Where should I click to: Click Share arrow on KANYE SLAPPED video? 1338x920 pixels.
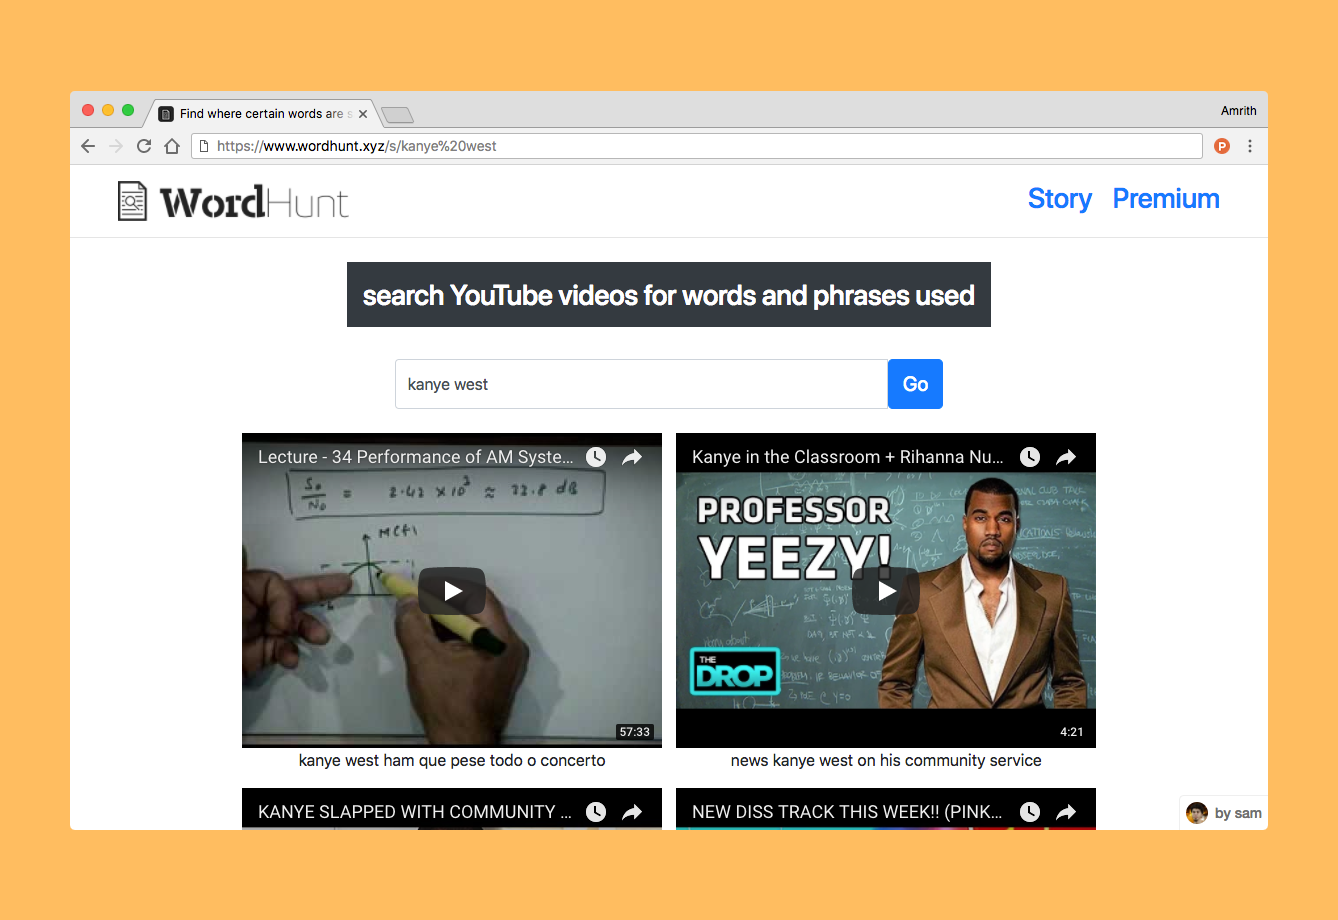click(x=632, y=812)
